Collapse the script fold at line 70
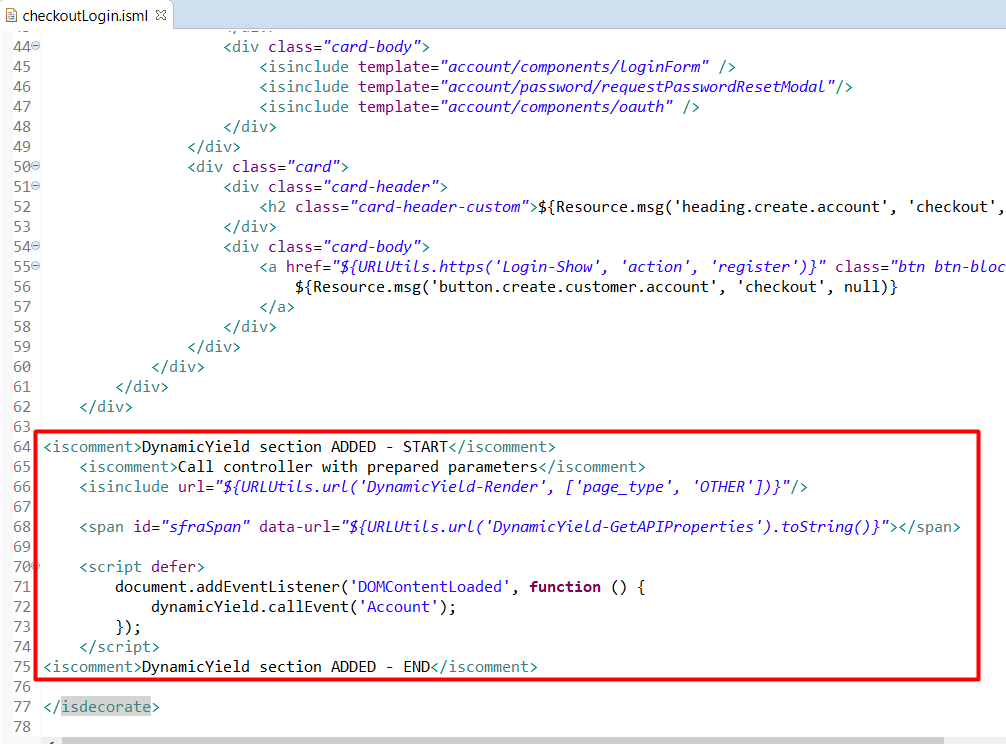 point(36,566)
